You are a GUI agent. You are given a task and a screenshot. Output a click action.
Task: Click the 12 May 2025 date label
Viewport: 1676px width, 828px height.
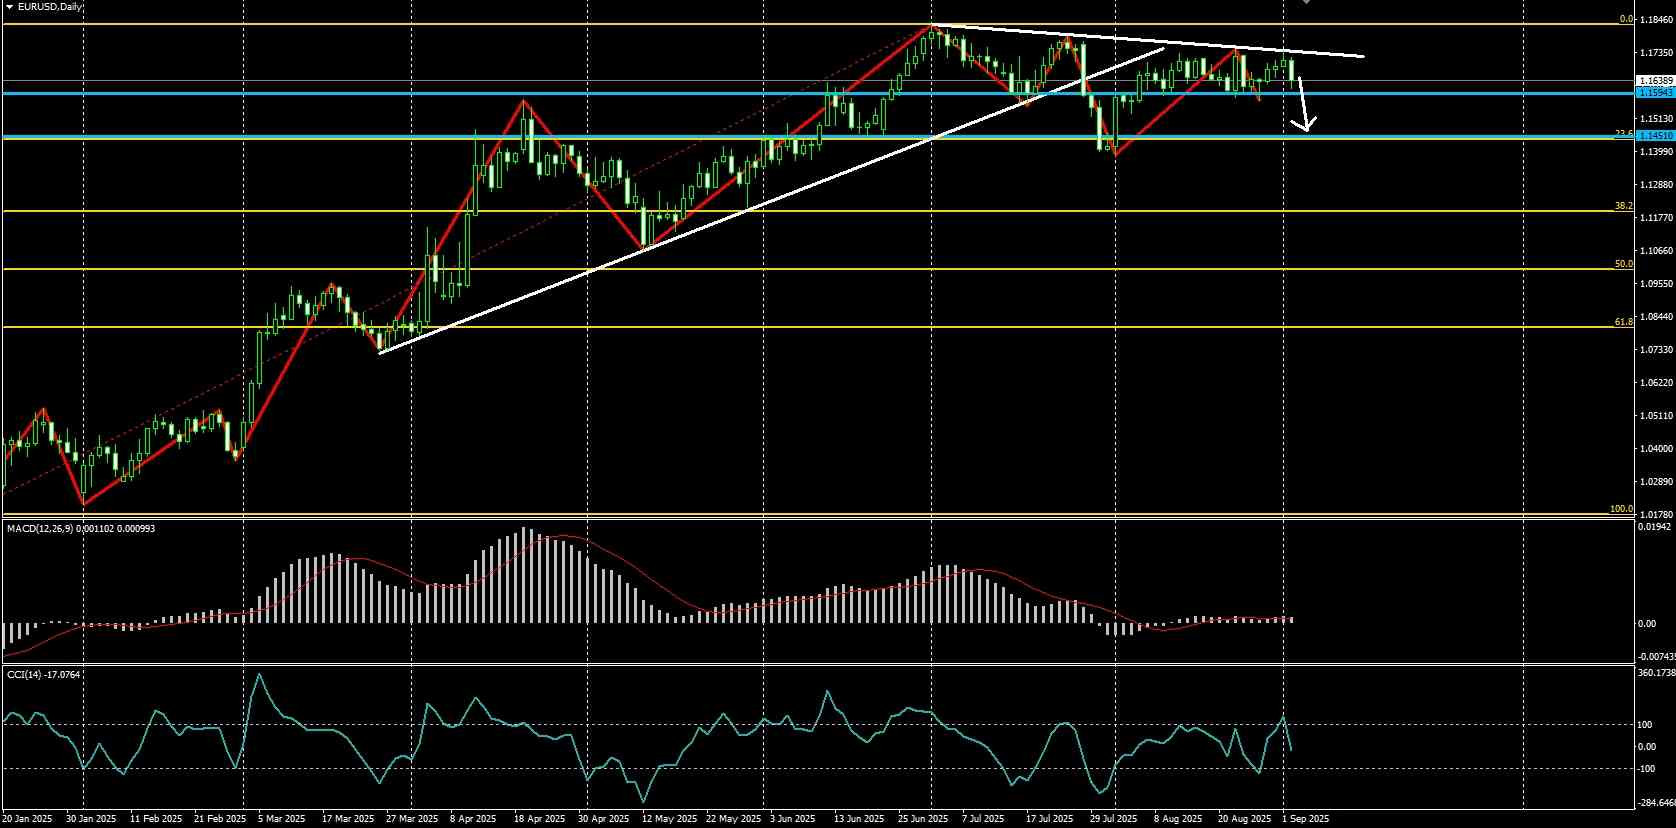(x=669, y=819)
